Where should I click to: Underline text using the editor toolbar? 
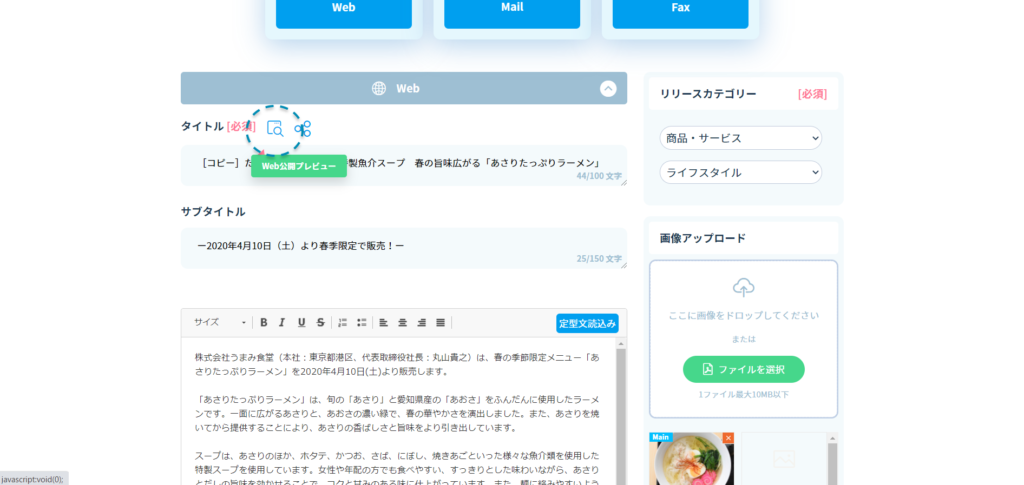click(301, 322)
